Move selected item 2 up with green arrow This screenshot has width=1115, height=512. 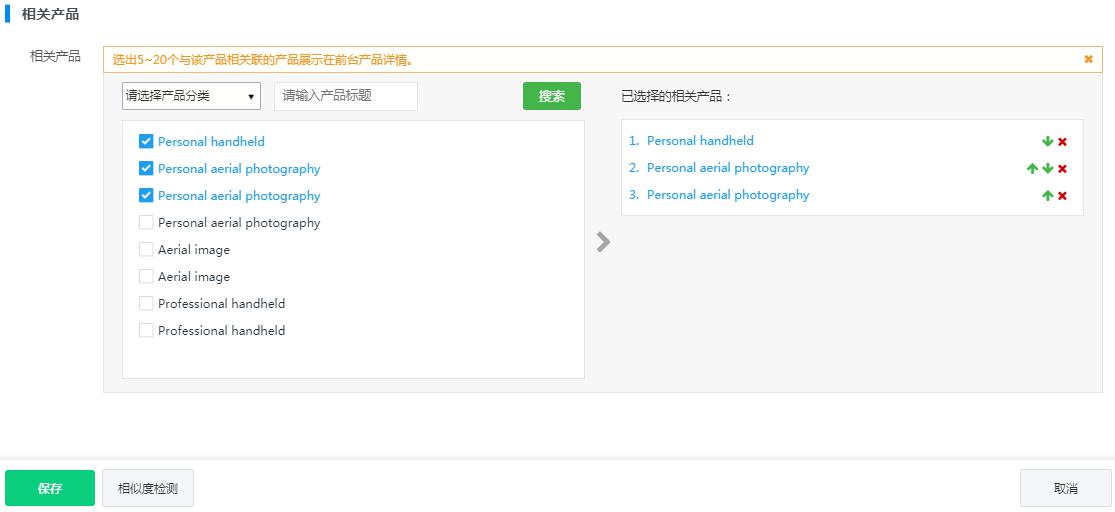[1032, 169]
